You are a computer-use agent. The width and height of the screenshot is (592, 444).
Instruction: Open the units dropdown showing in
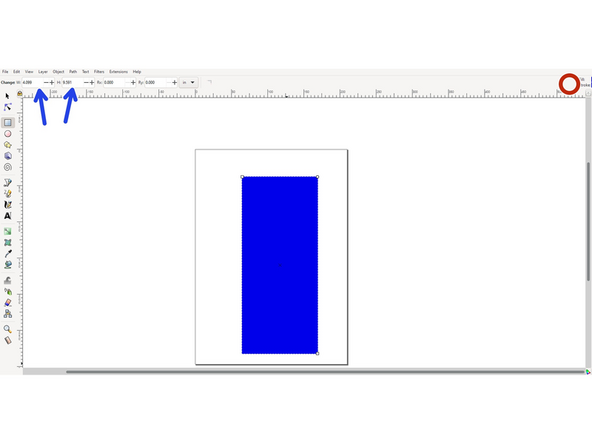188,82
